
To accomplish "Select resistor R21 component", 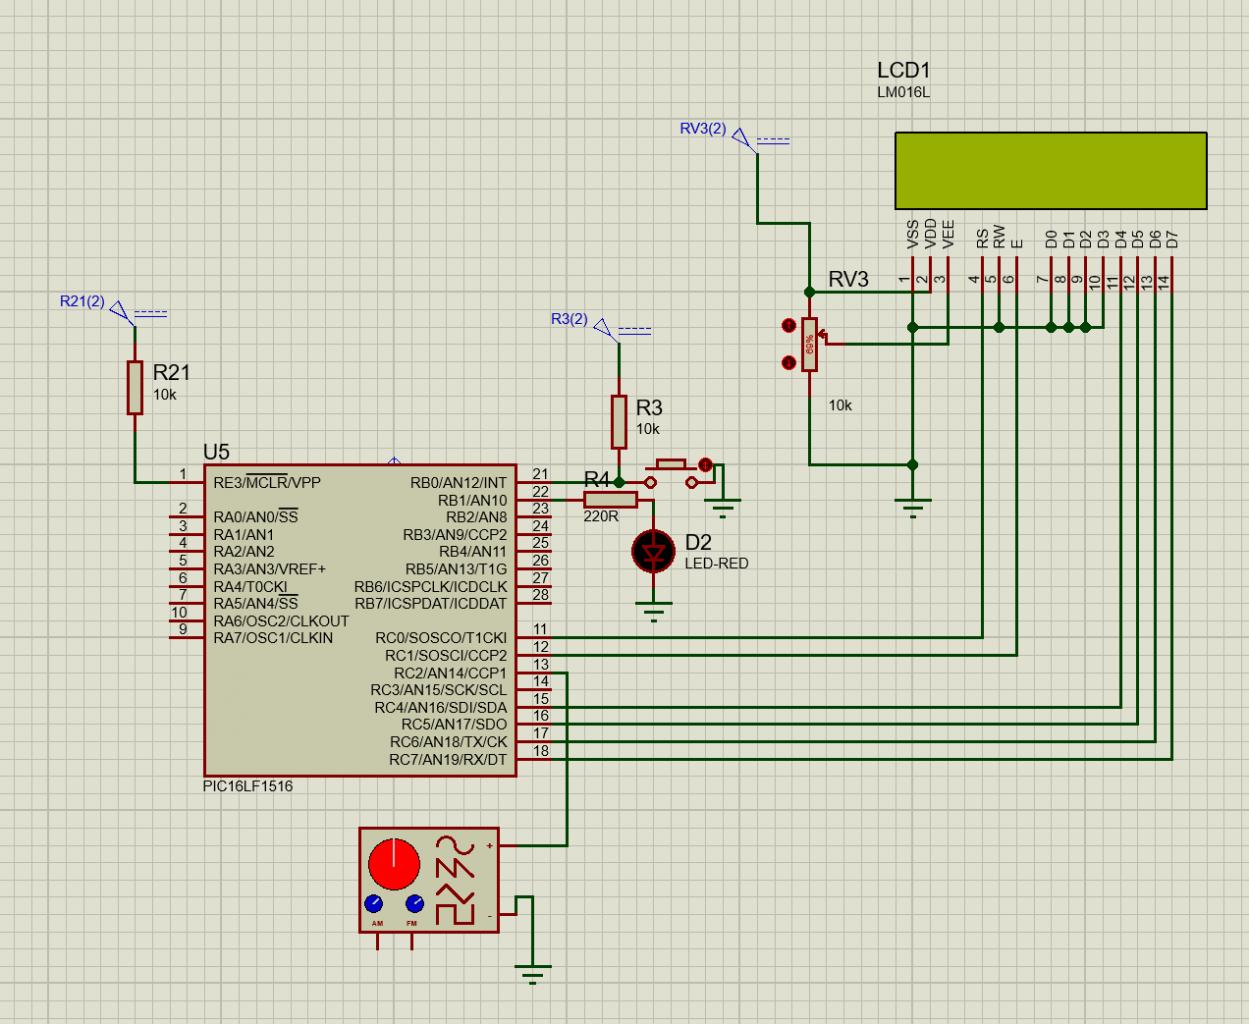I will tap(135, 387).
